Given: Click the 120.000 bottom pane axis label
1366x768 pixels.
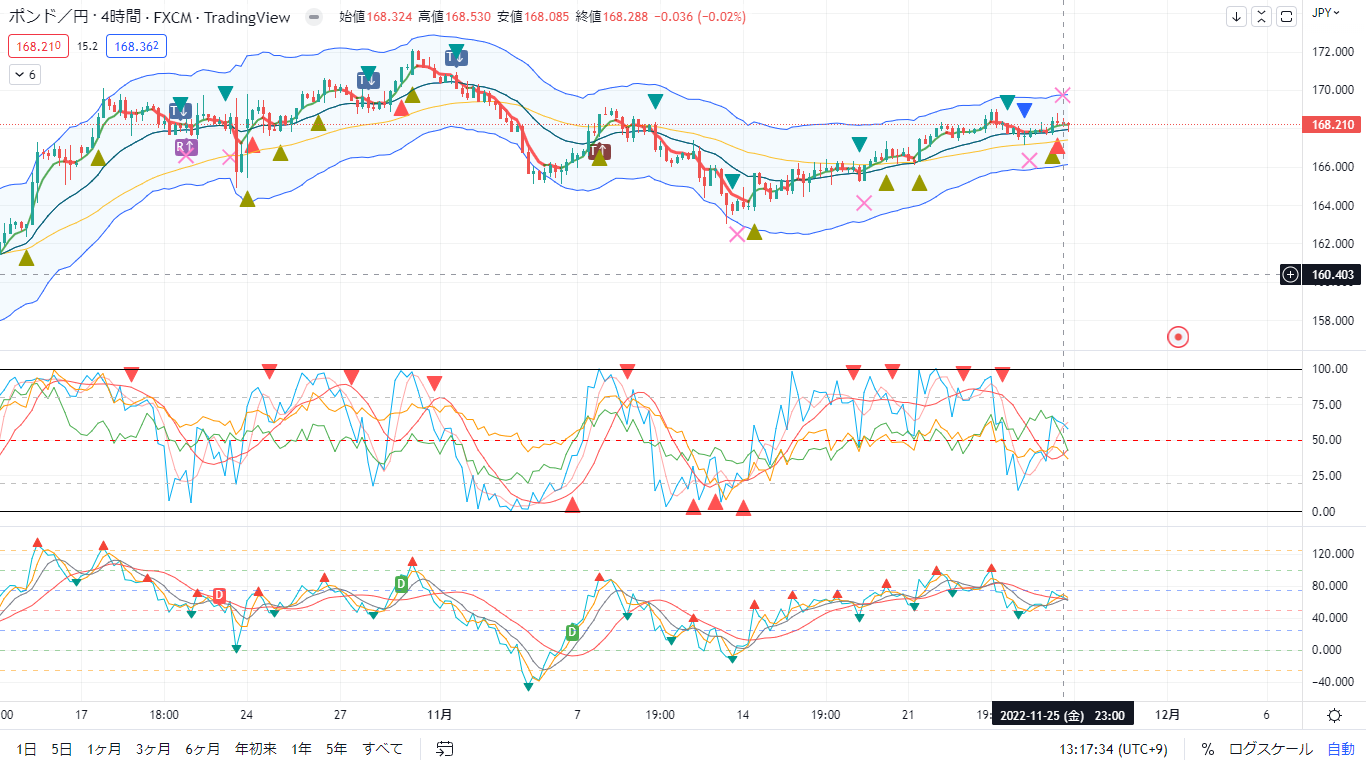Looking at the screenshot, I should pyautogui.click(x=1332, y=554).
